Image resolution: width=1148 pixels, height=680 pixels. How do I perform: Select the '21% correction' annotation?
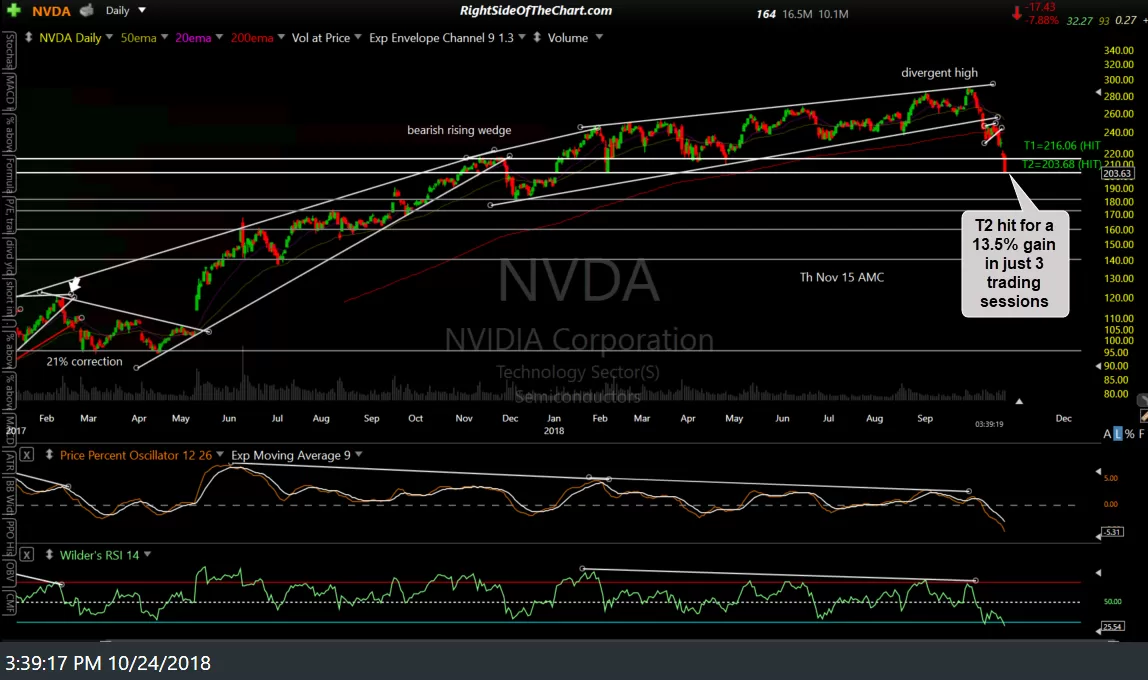pos(84,361)
